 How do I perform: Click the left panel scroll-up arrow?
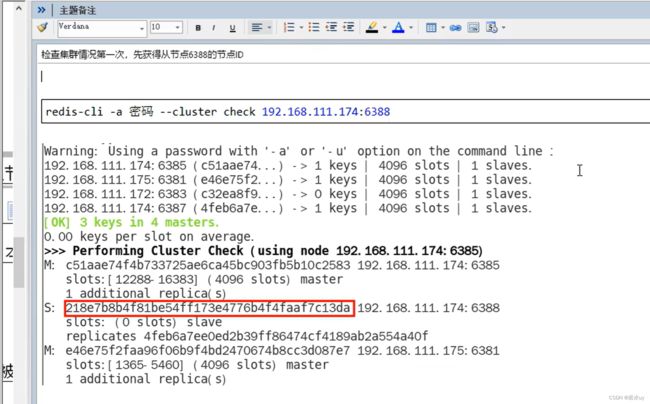(19, 8)
